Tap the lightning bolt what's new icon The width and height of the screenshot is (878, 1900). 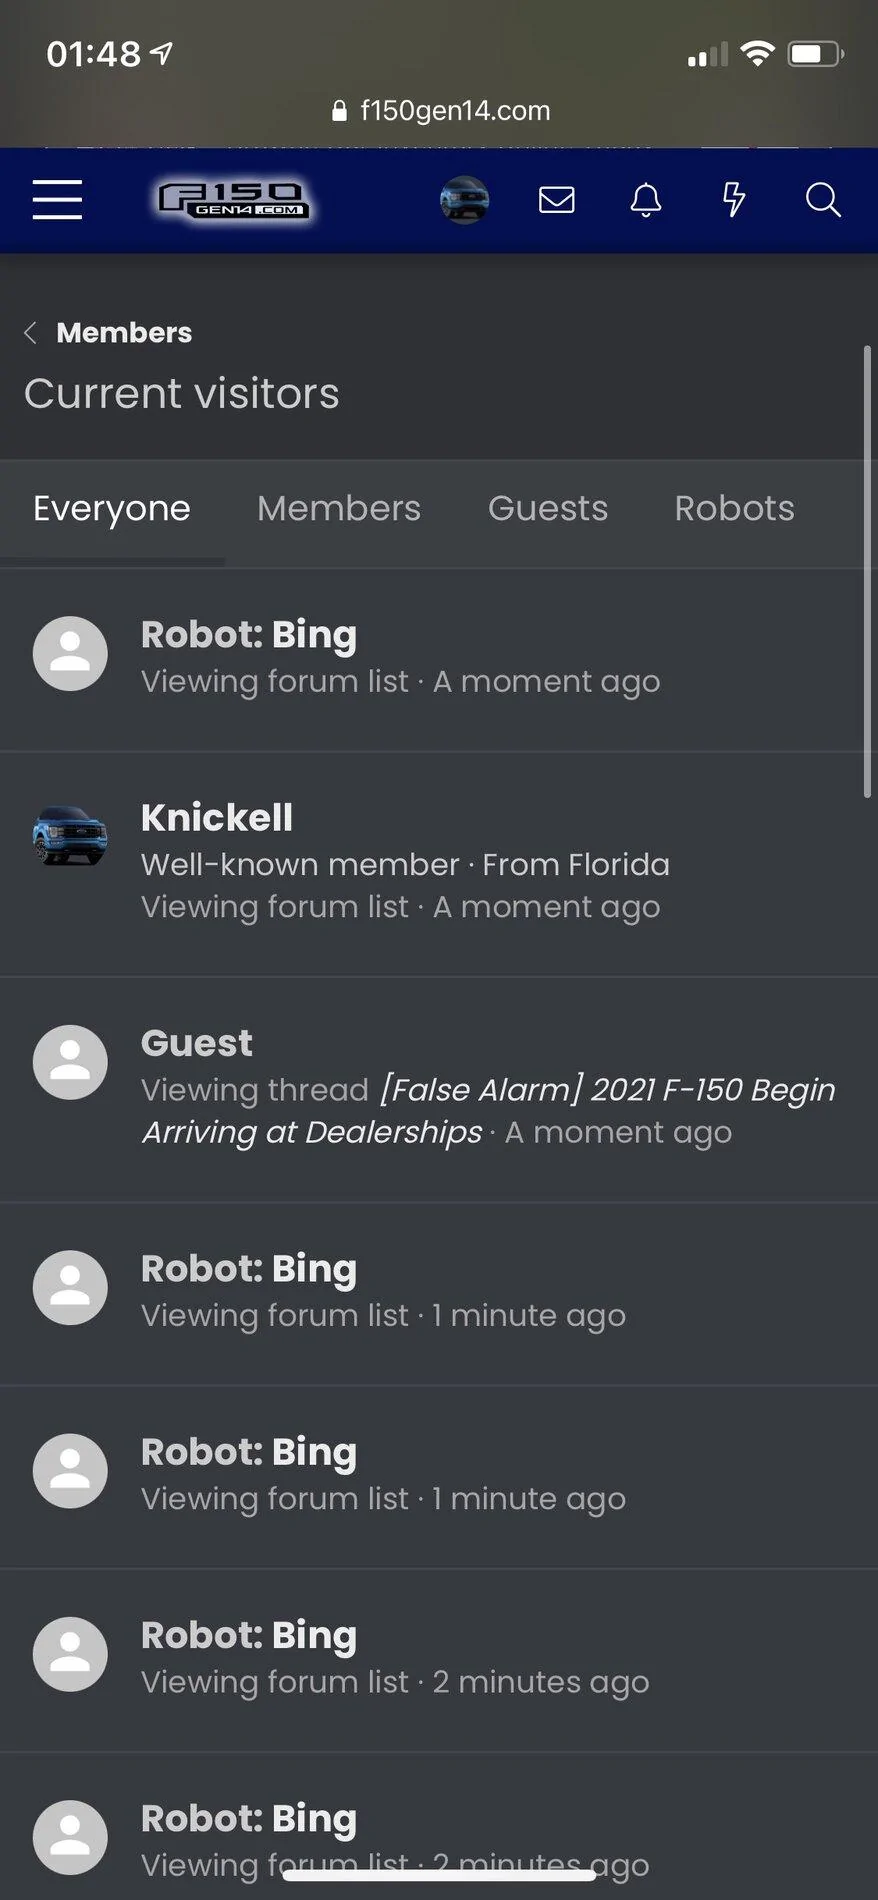[x=734, y=200]
